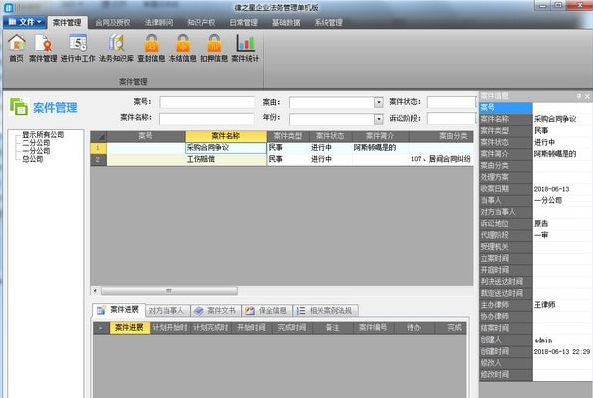Image resolution: width=593 pixels, height=398 pixels.
Task: Select 总公司 in the company tree
Action: click(33, 159)
